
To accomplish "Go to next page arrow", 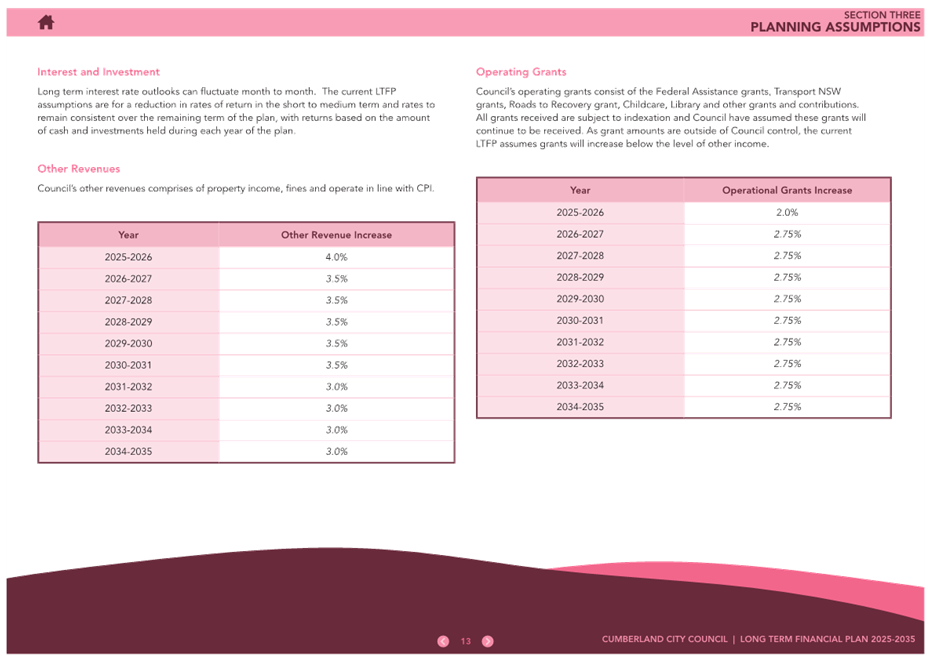I will 488,641.
